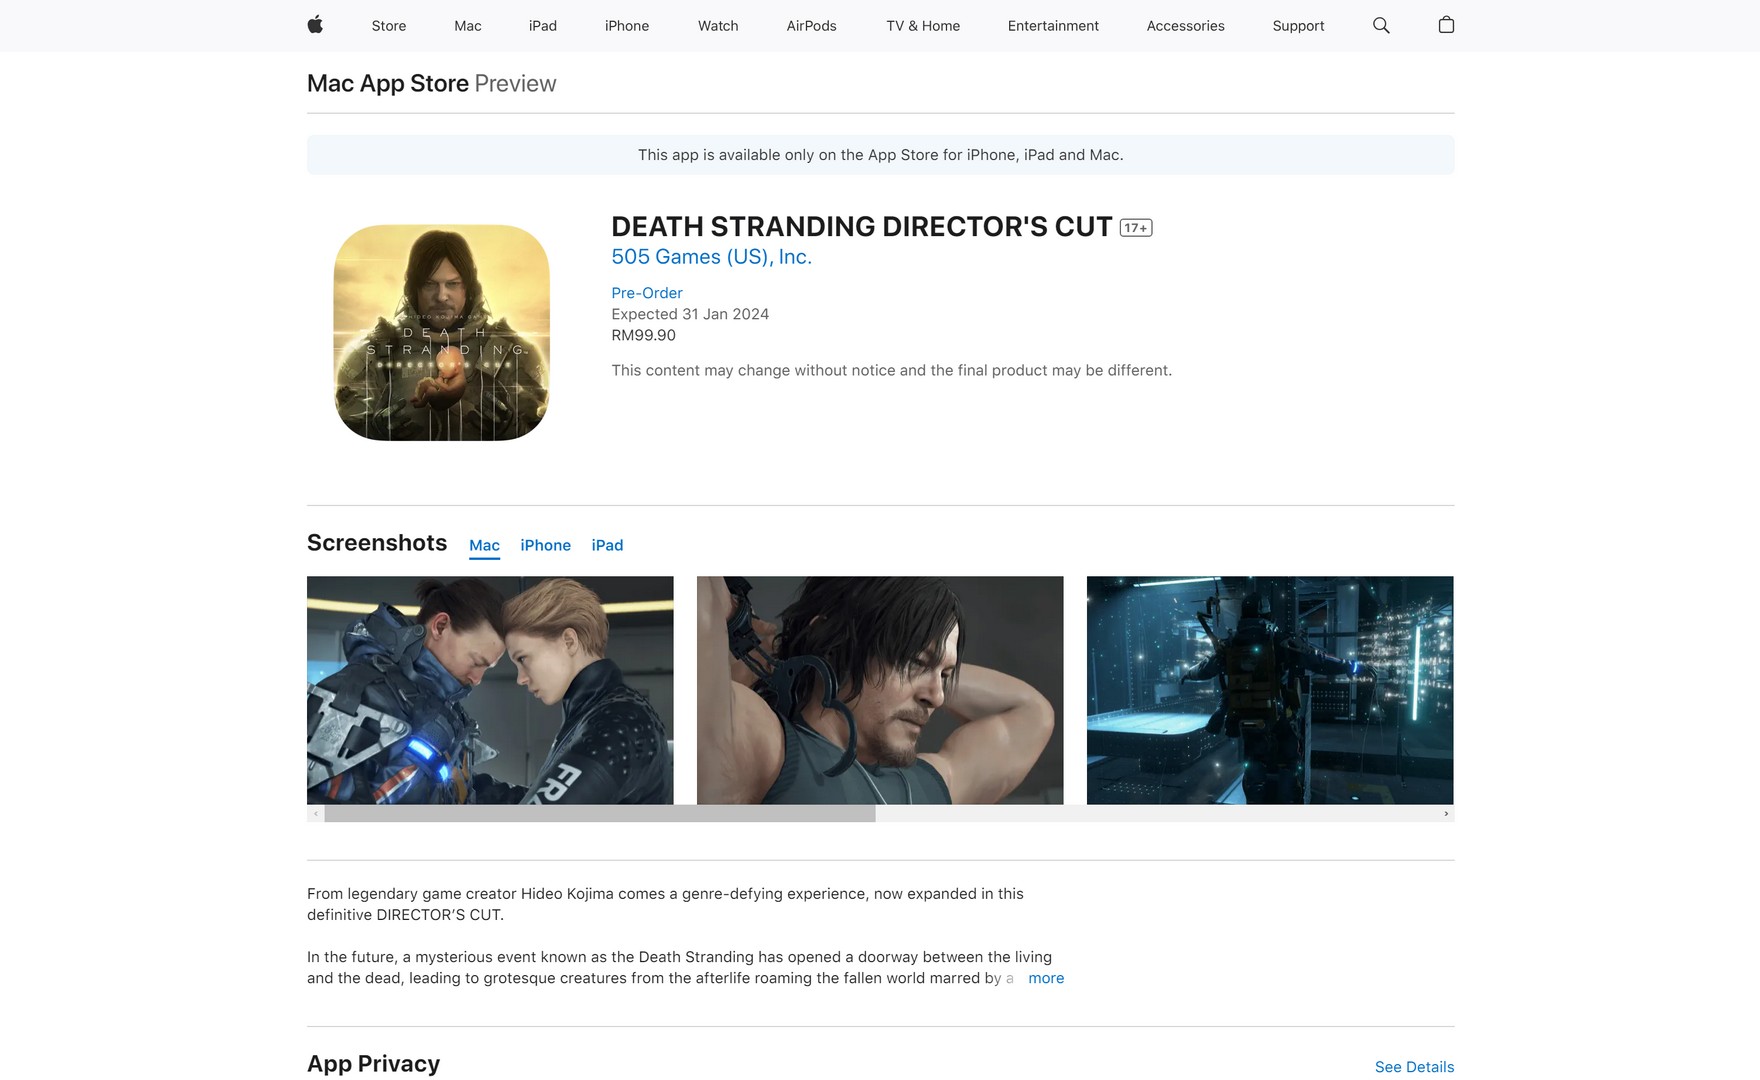
Task: Click the content may change notice text
Action: [891, 370]
